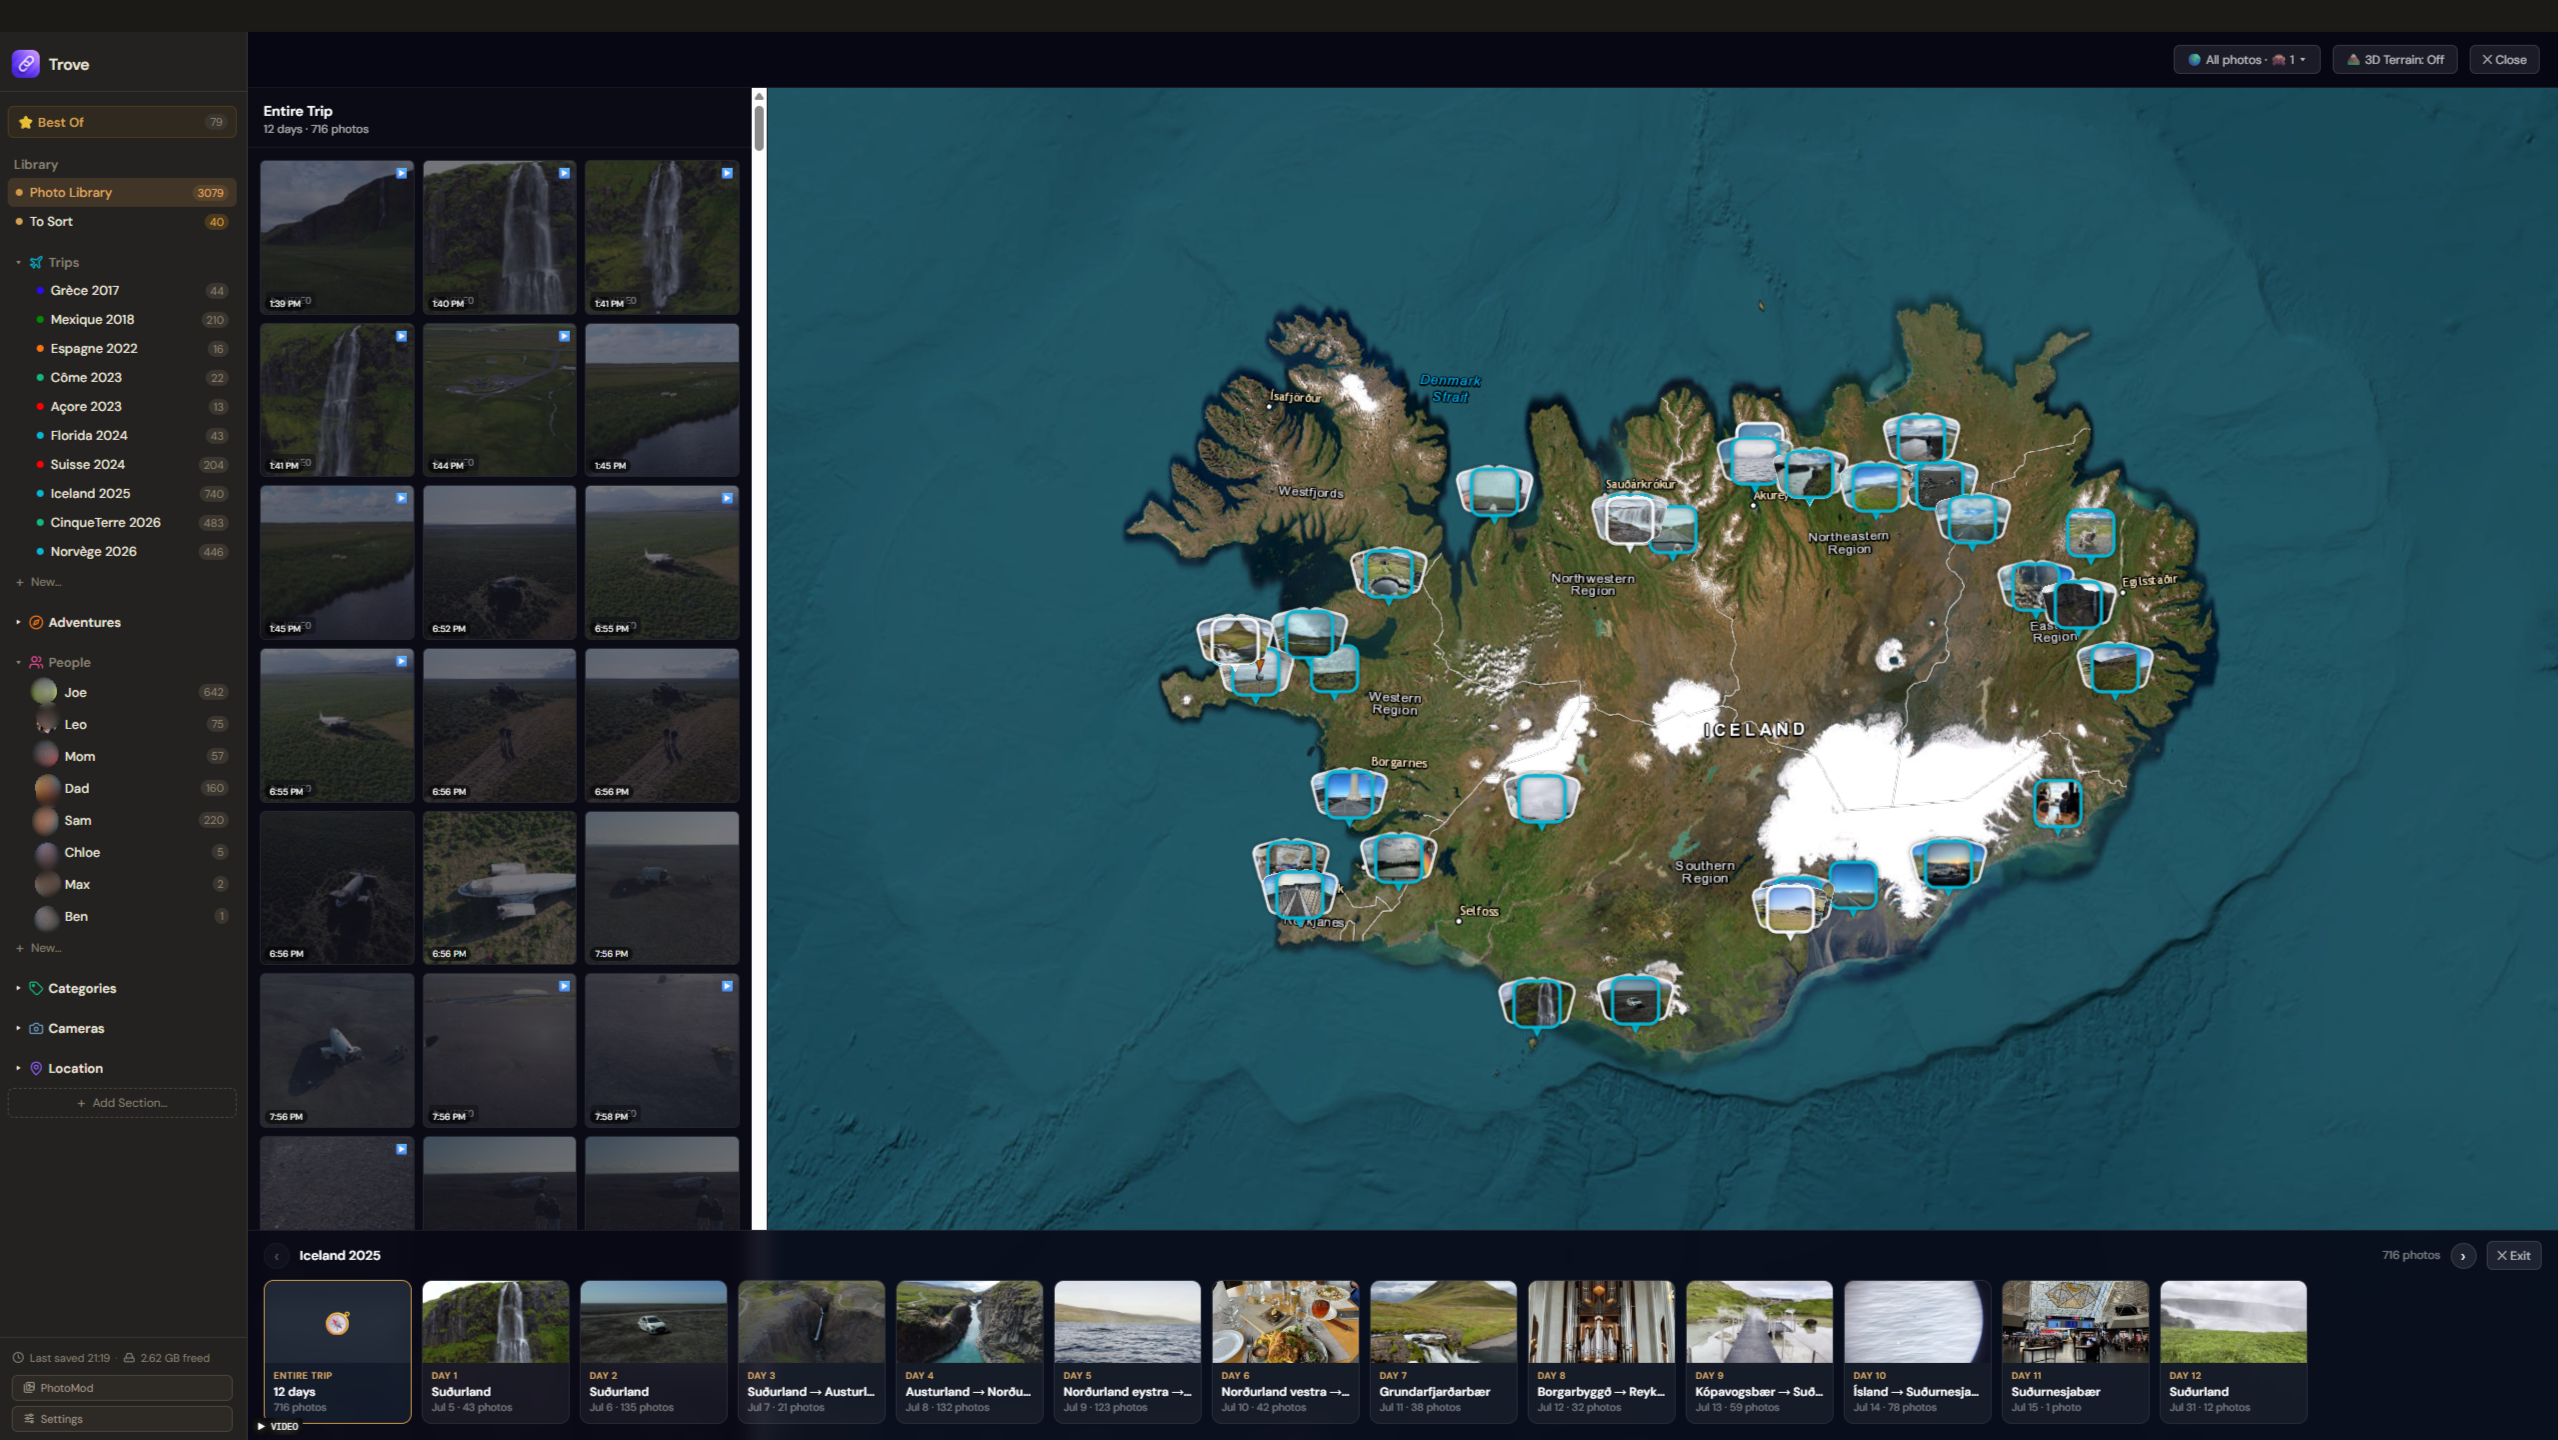
Task: Click the People group icon
Action: pos(36,662)
